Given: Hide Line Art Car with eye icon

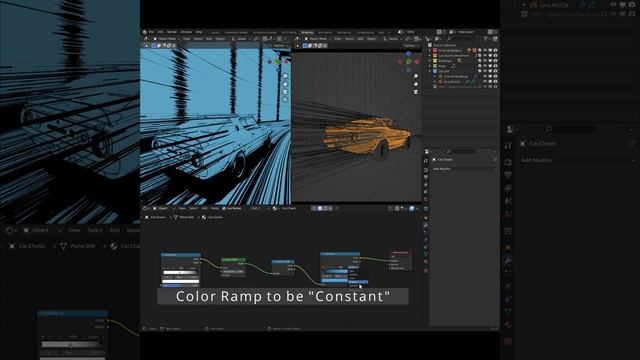Looking at the screenshot, I should (x=485, y=81).
